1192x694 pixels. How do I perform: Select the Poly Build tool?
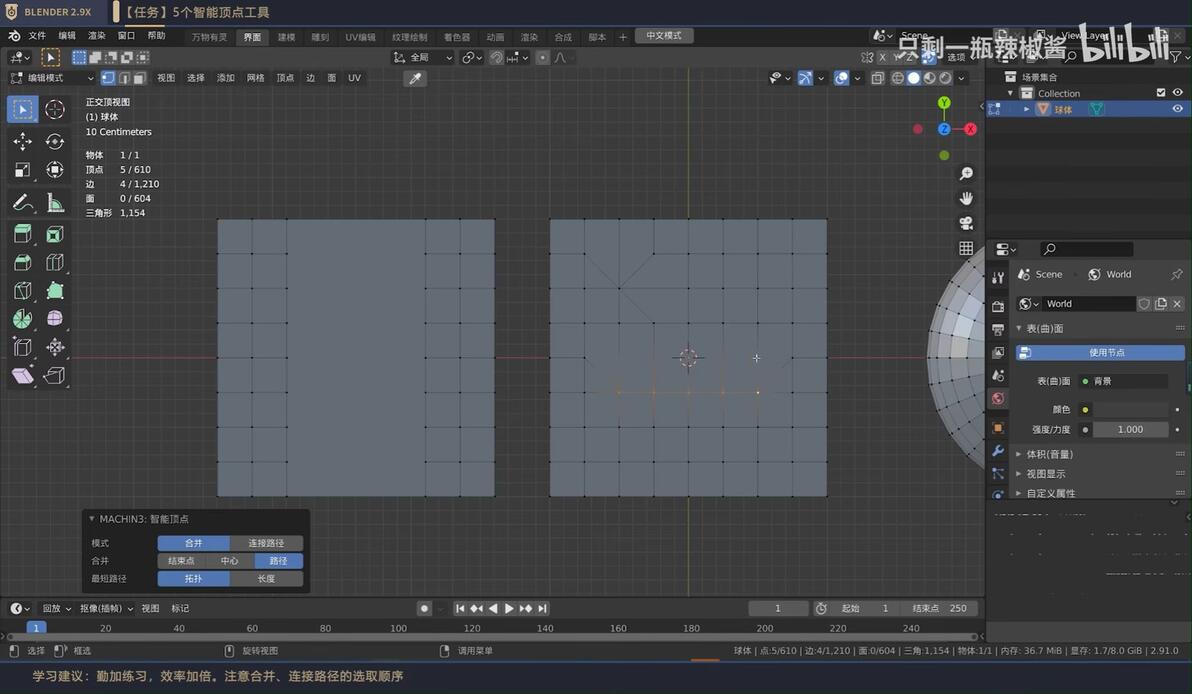click(x=55, y=290)
